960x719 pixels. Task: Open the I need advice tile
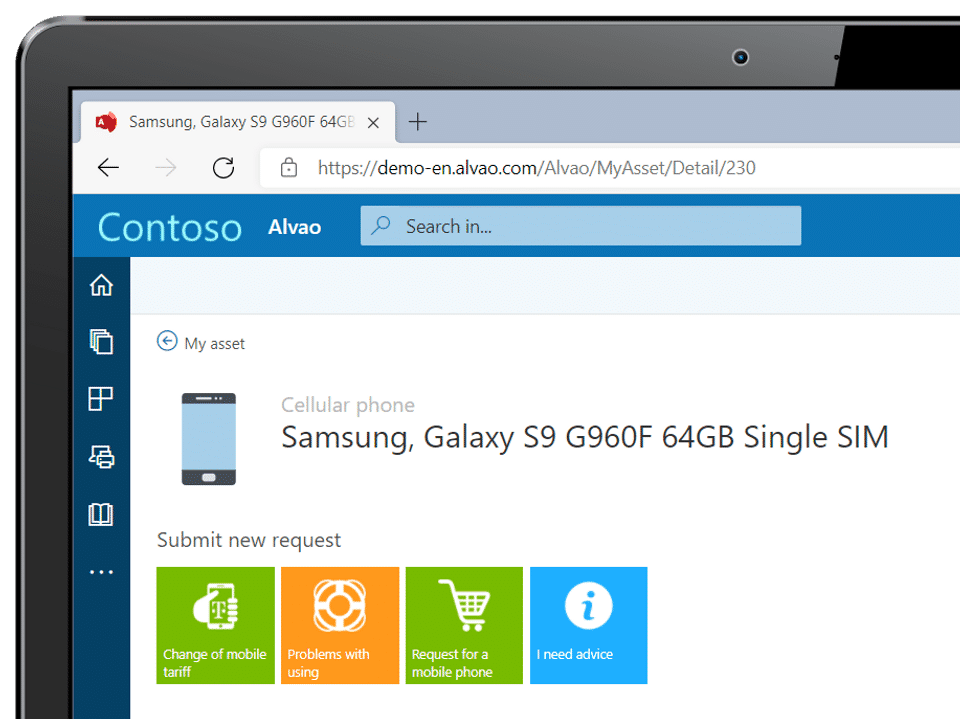588,625
